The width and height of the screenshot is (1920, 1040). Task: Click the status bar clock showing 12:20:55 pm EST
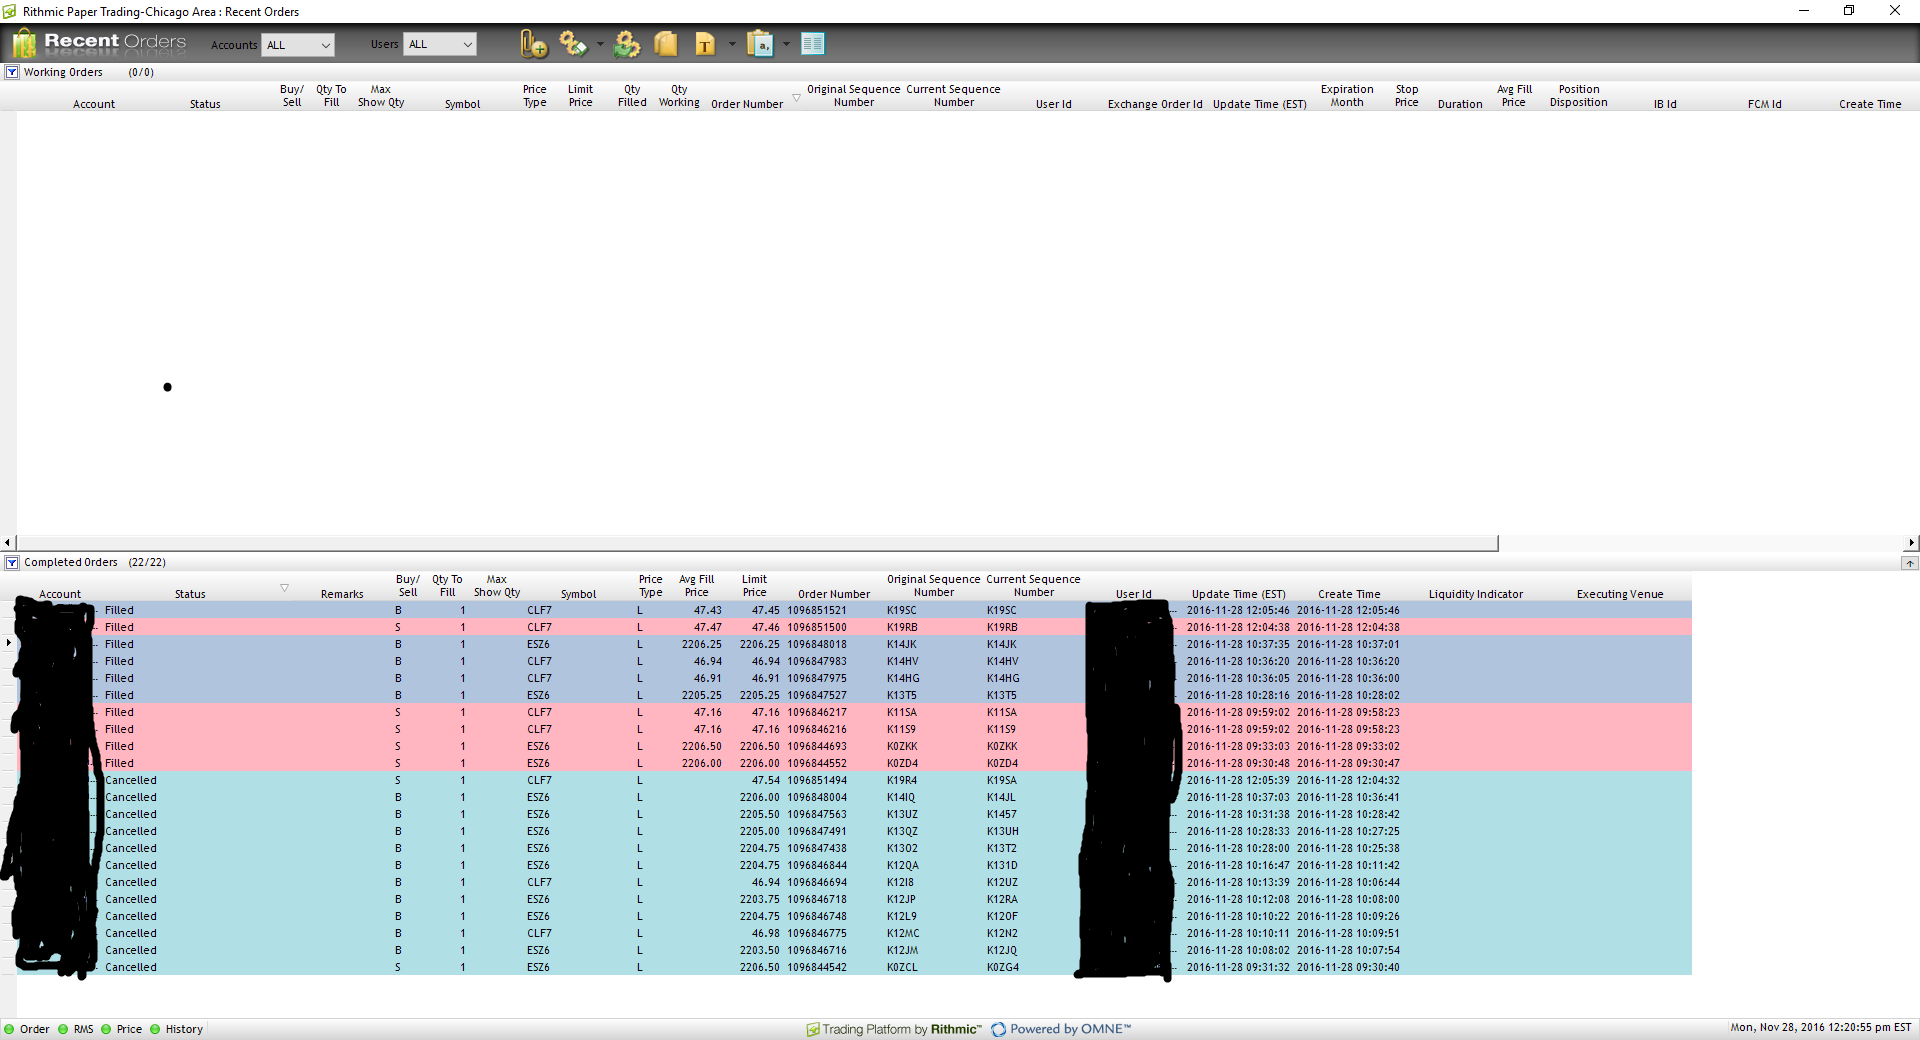point(1821,1028)
